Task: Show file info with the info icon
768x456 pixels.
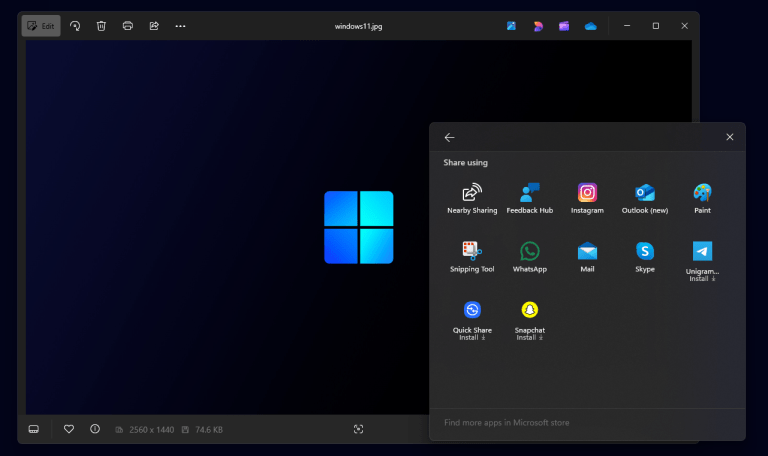Action: click(x=95, y=429)
